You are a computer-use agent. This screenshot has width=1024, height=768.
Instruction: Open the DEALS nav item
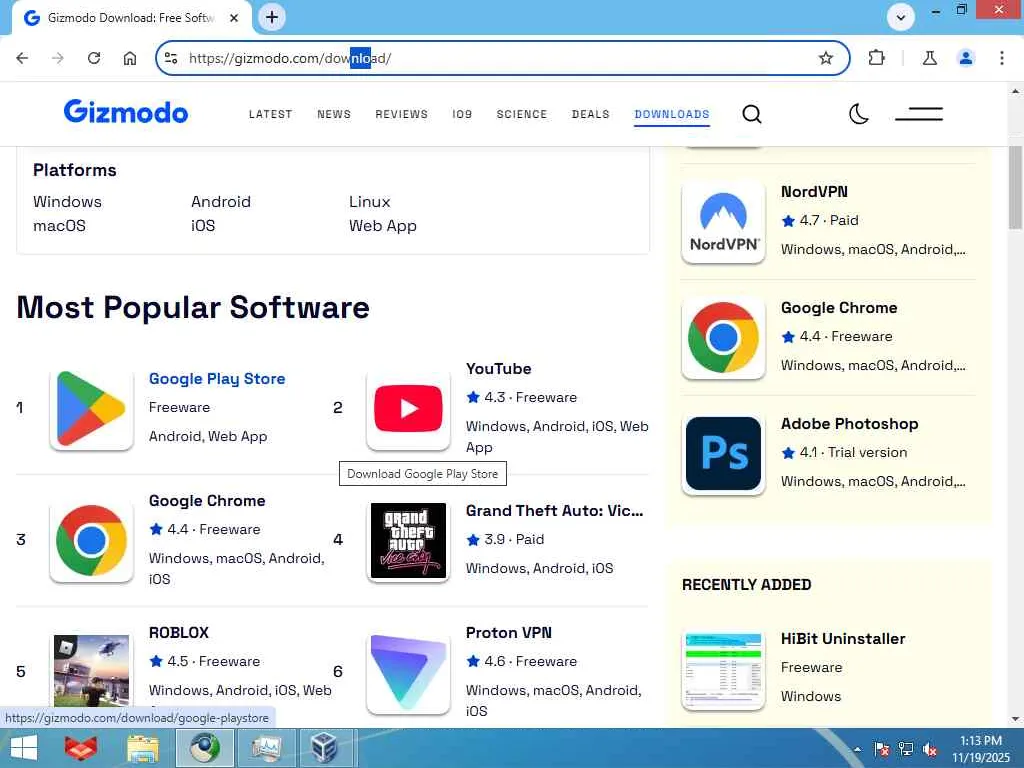(590, 114)
